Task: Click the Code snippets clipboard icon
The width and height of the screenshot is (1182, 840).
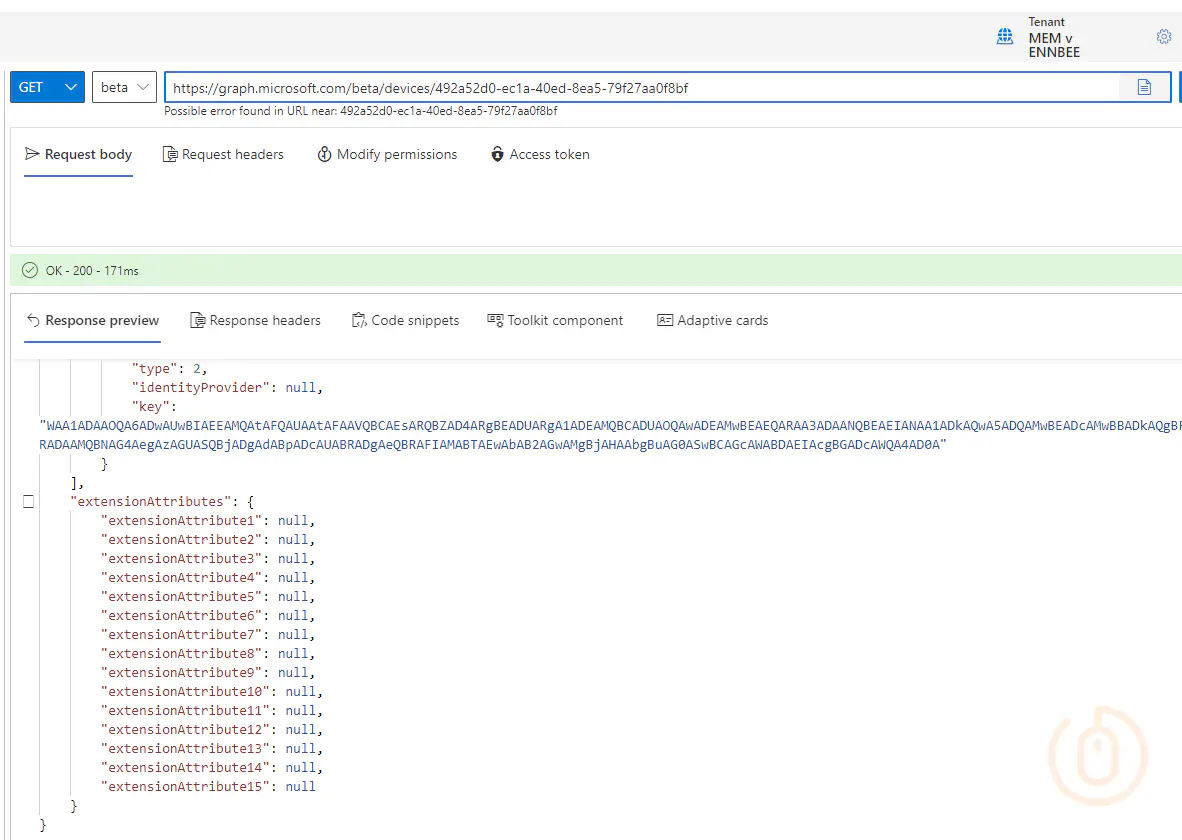Action: [359, 321]
